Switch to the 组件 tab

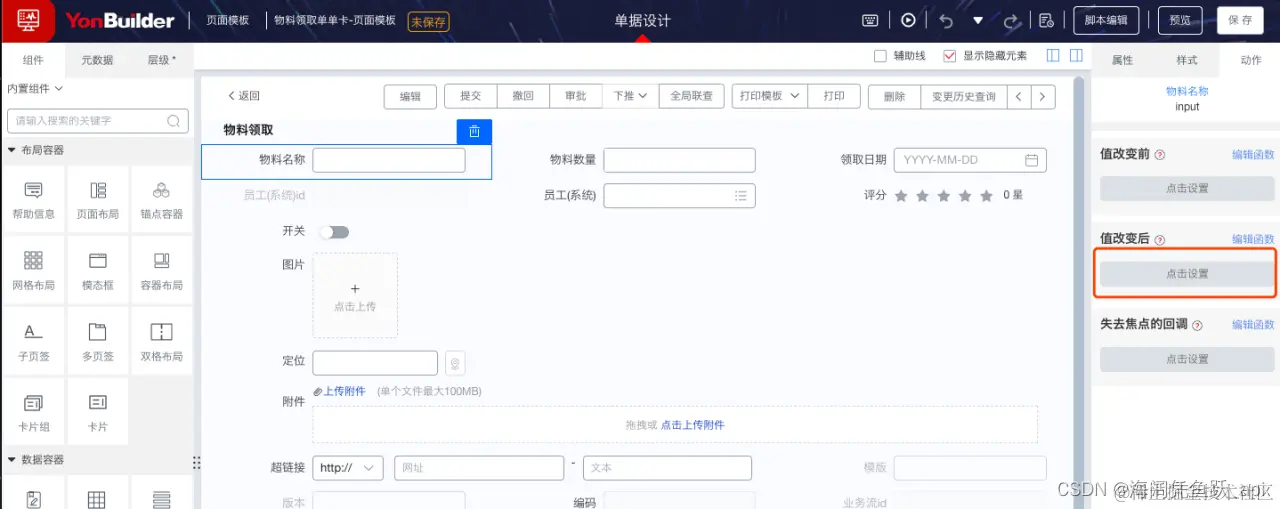tap(33, 60)
